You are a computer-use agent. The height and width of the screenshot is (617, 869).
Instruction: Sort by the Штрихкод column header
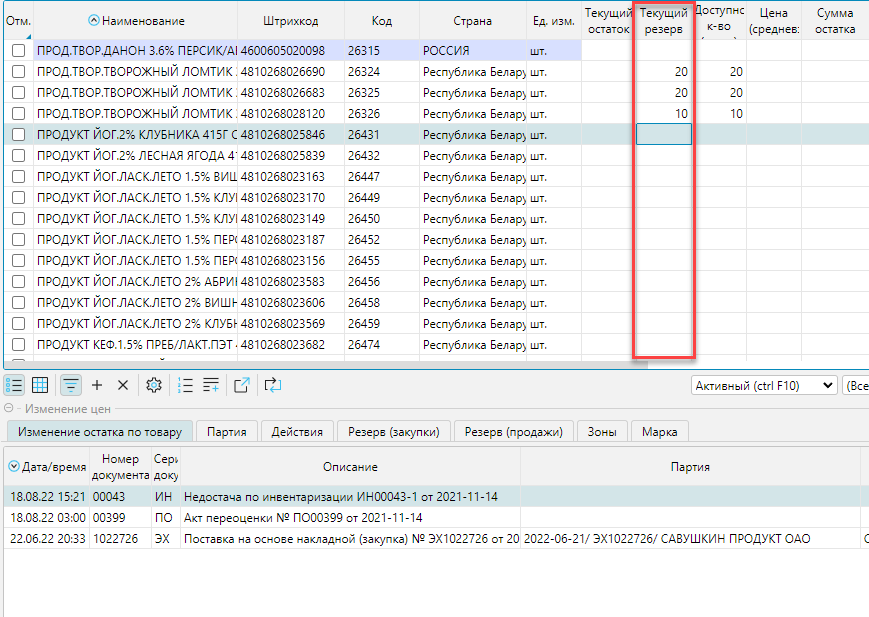pos(290,21)
